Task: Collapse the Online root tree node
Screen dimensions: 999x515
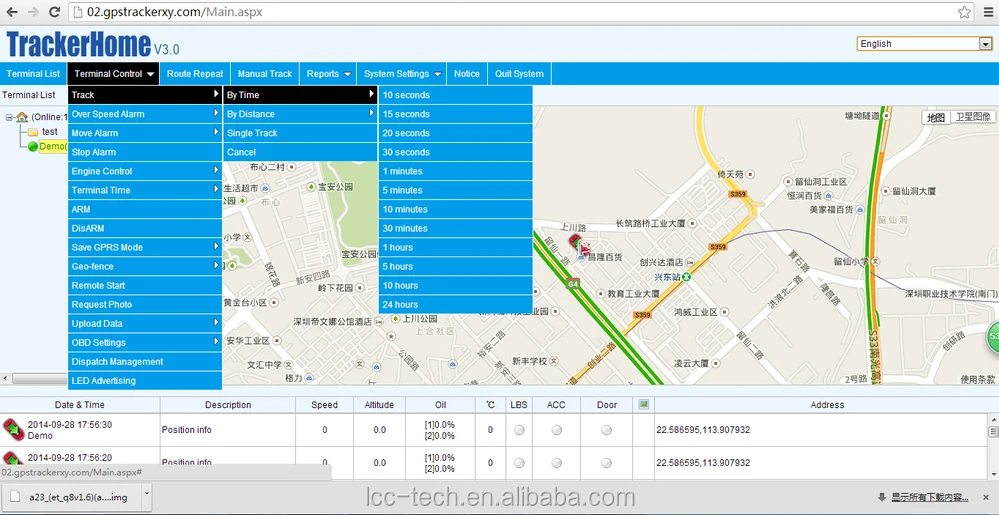Action: 9,117
